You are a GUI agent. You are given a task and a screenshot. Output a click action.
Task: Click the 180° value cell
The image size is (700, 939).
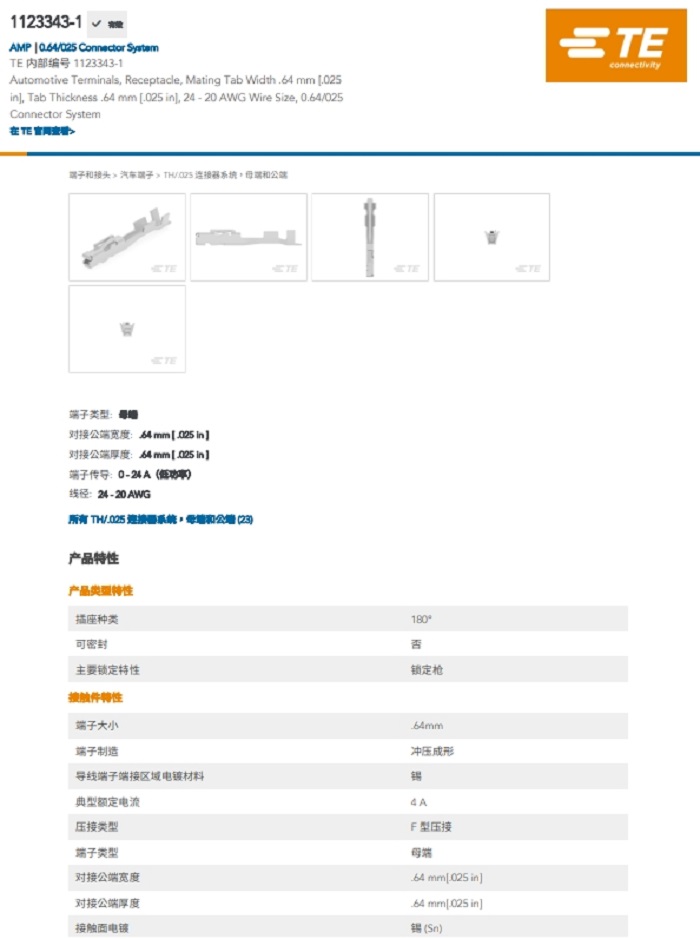(x=421, y=619)
